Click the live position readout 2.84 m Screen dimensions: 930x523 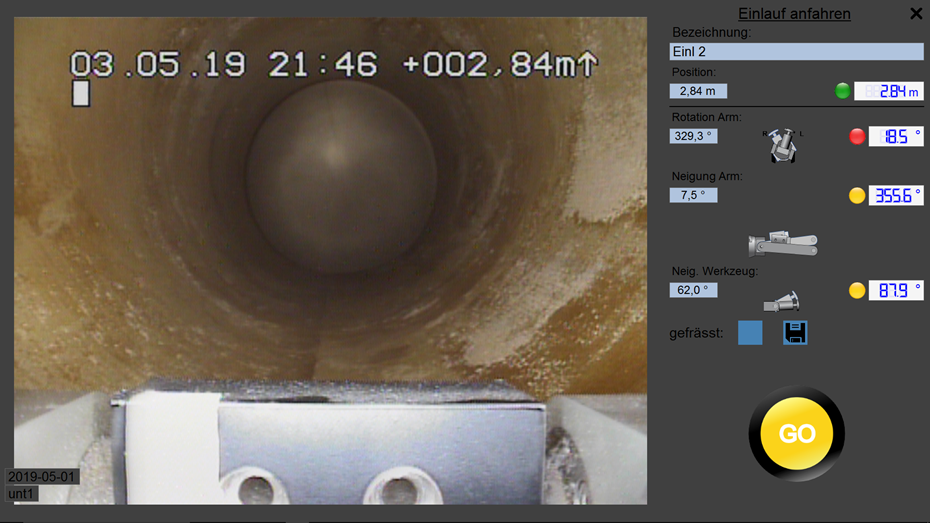pos(888,91)
